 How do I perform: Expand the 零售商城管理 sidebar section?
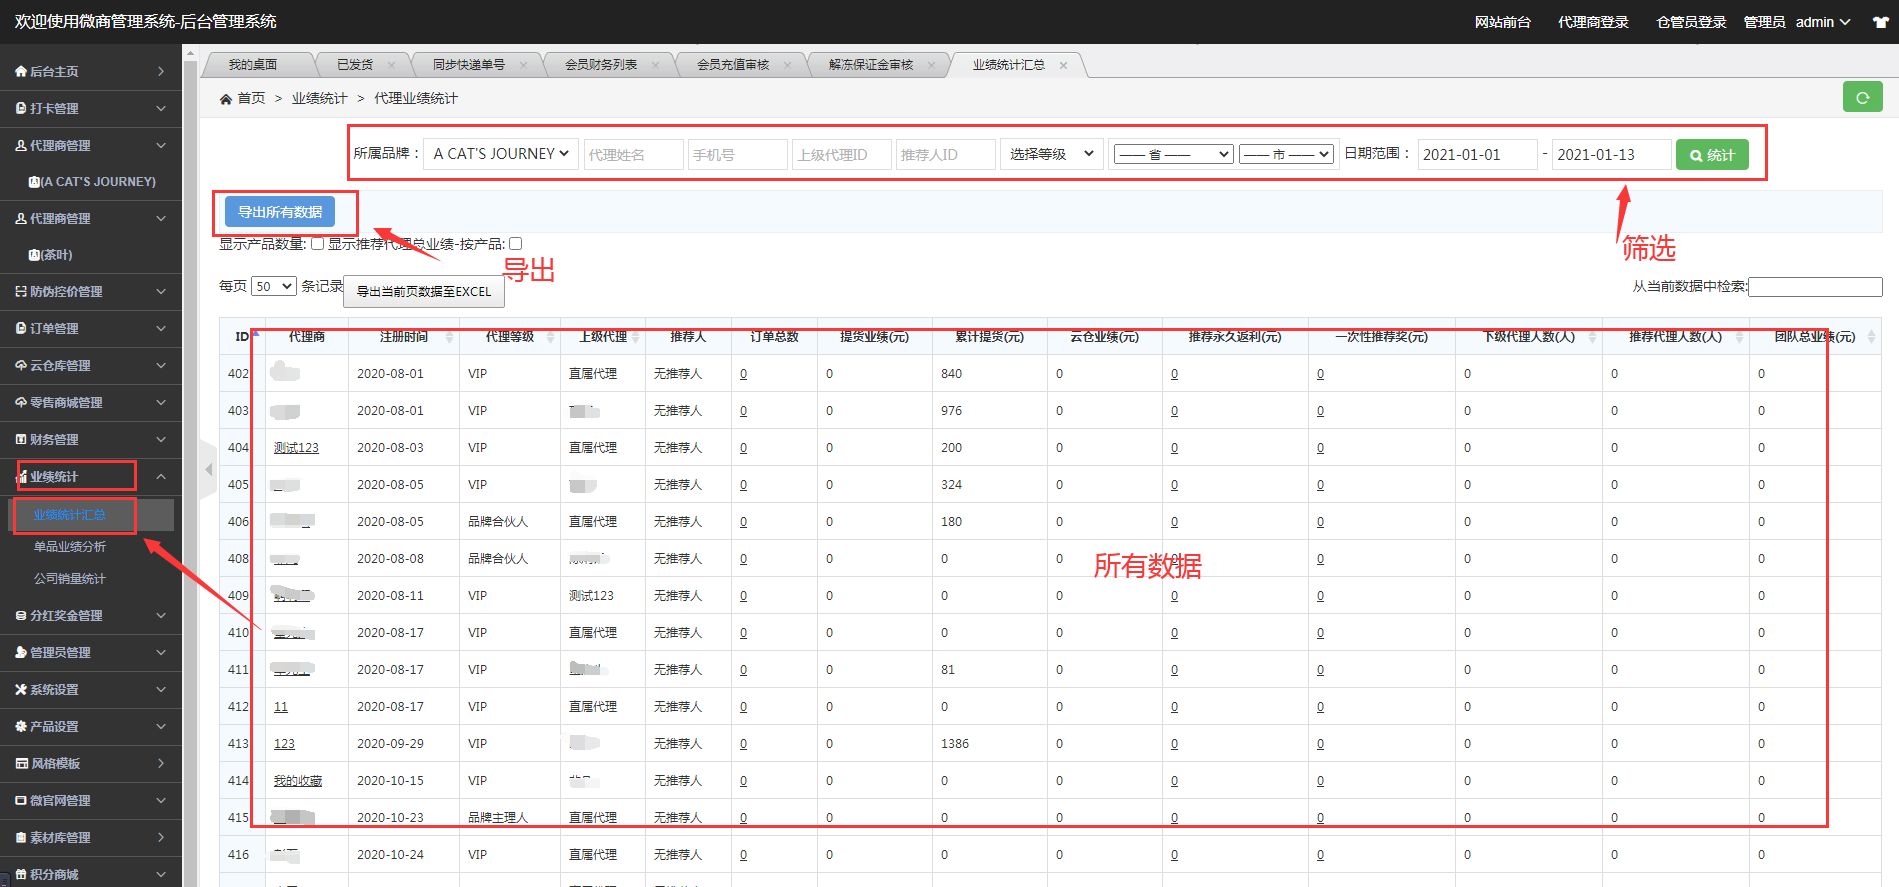[161, 402]
